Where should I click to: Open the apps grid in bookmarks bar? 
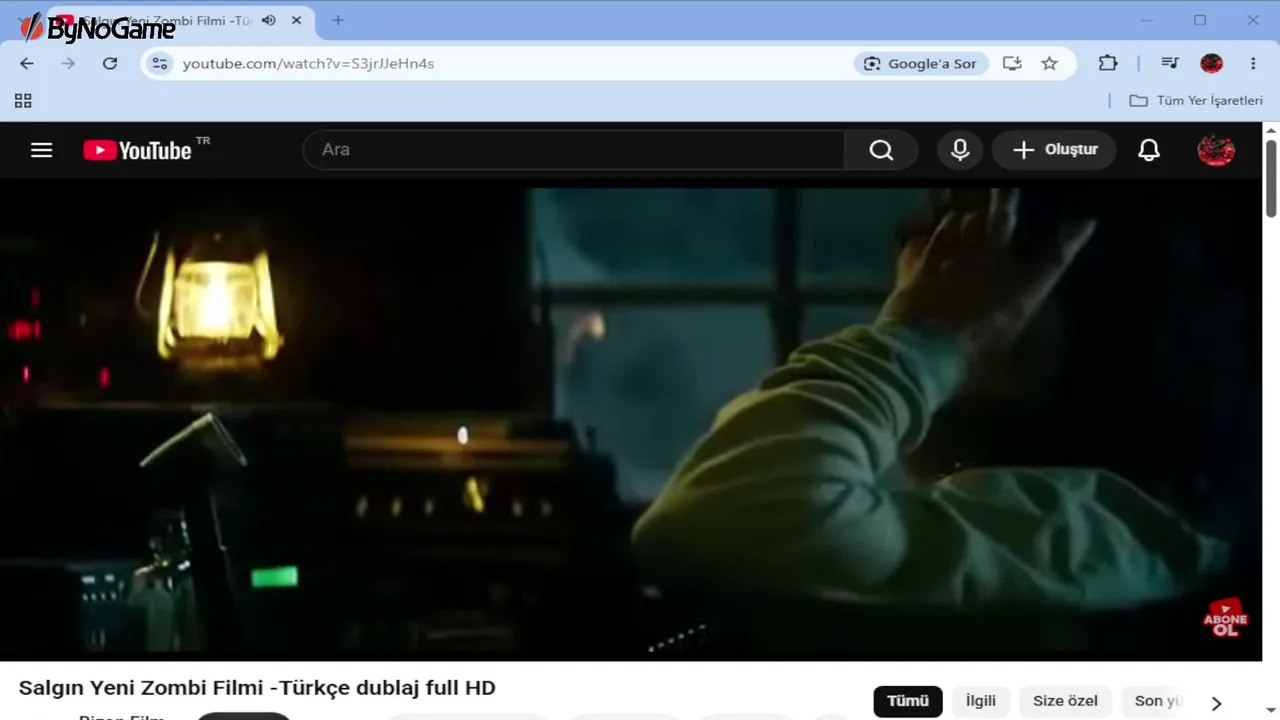tap(23, 100)
